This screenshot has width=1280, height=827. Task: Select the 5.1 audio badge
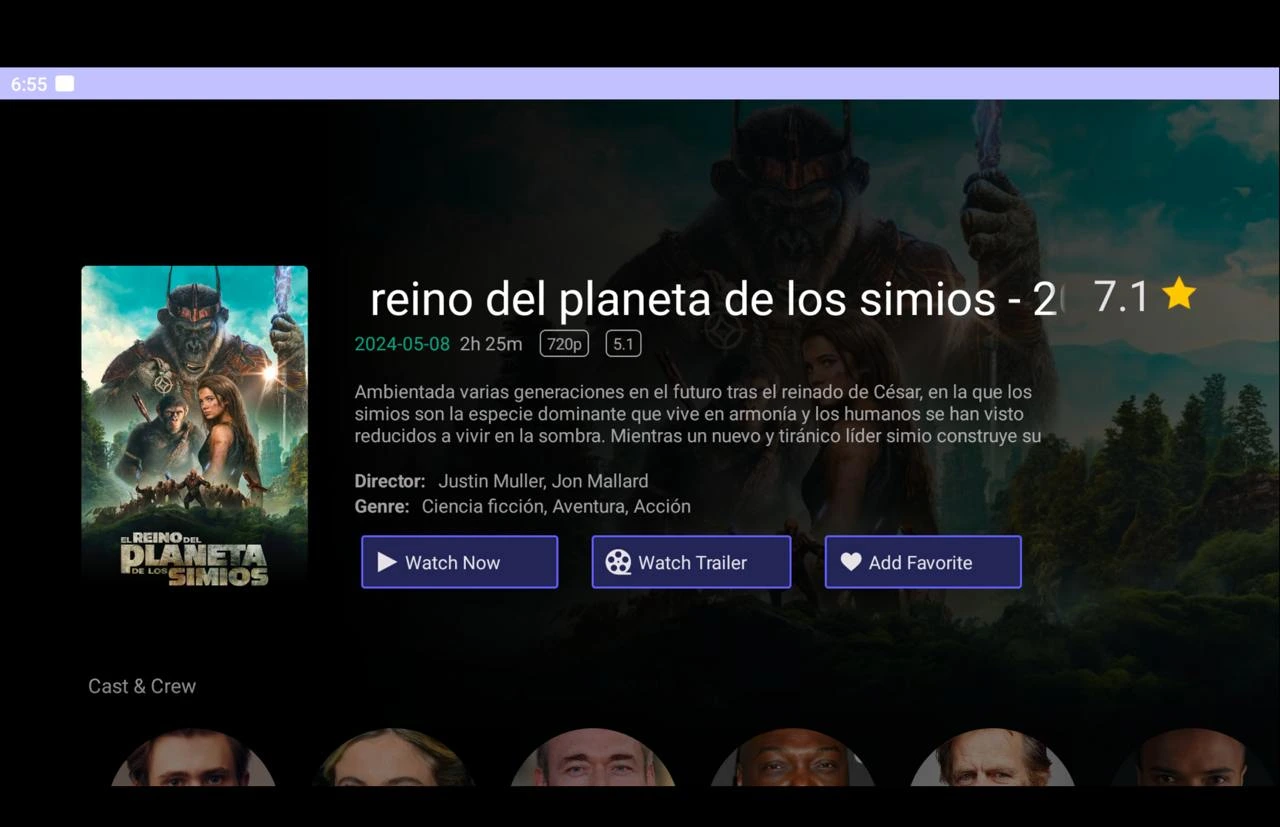click(x=623, y=344)
